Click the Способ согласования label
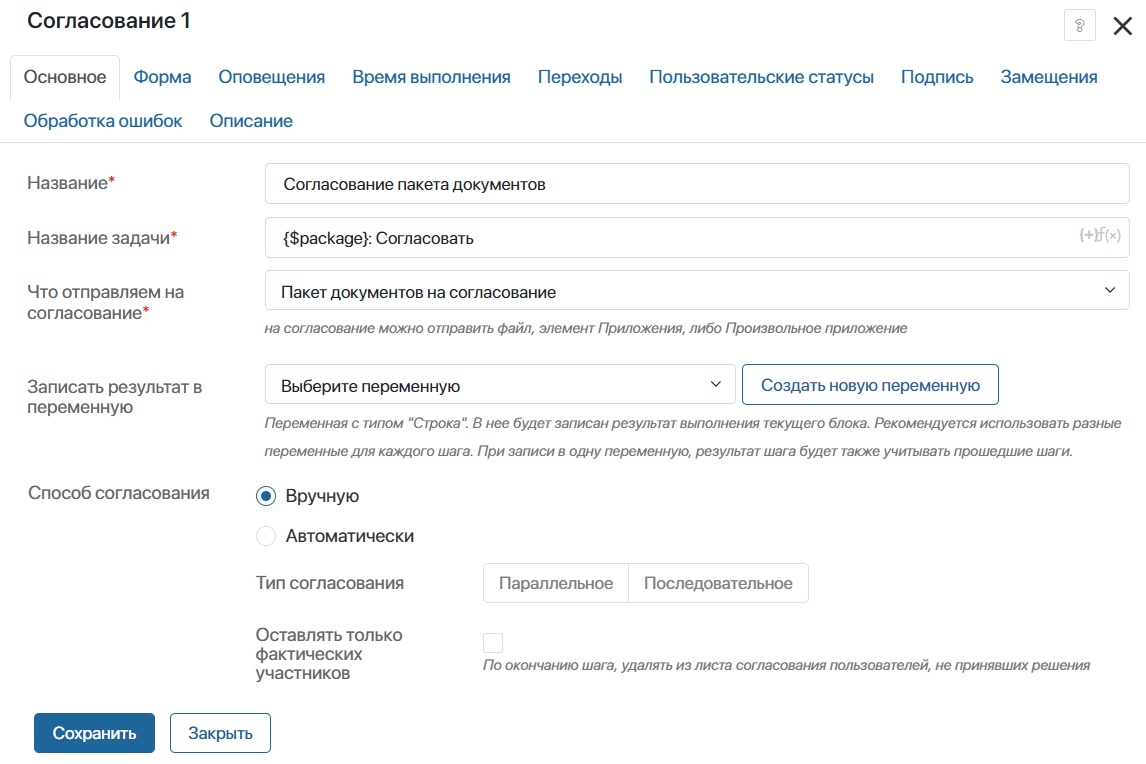This screenshot has width=1146, height=764. click(x=118, y=493)
